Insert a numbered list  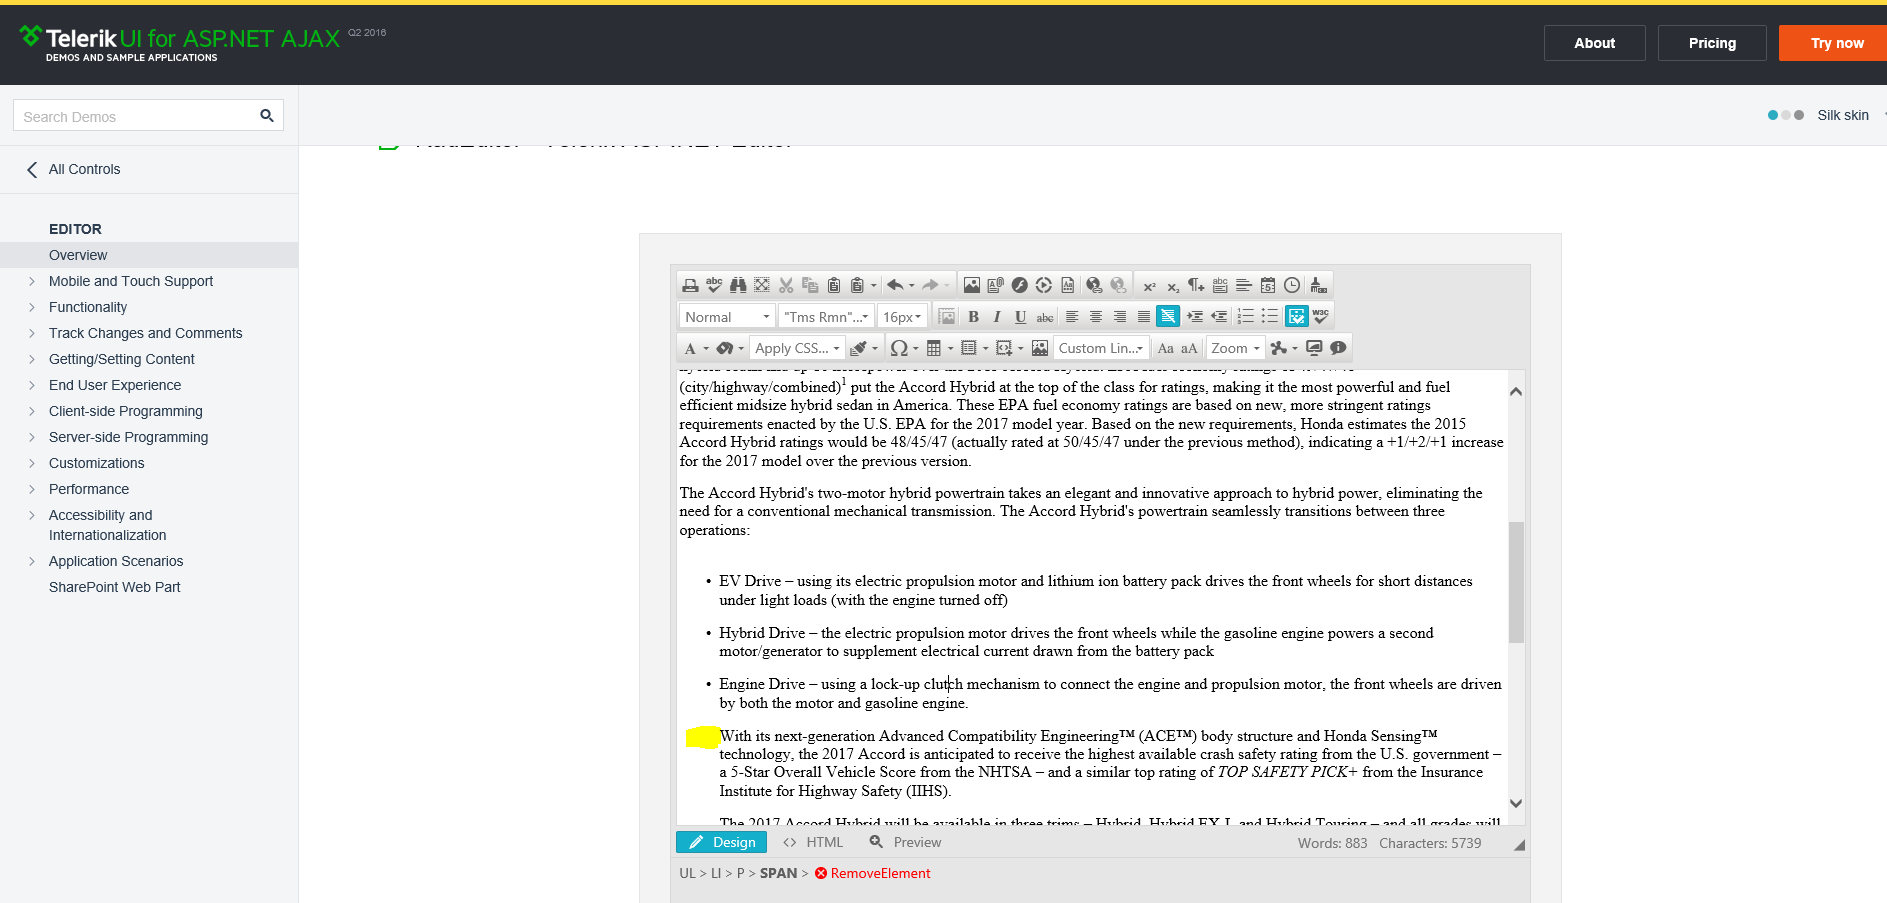1246,317
